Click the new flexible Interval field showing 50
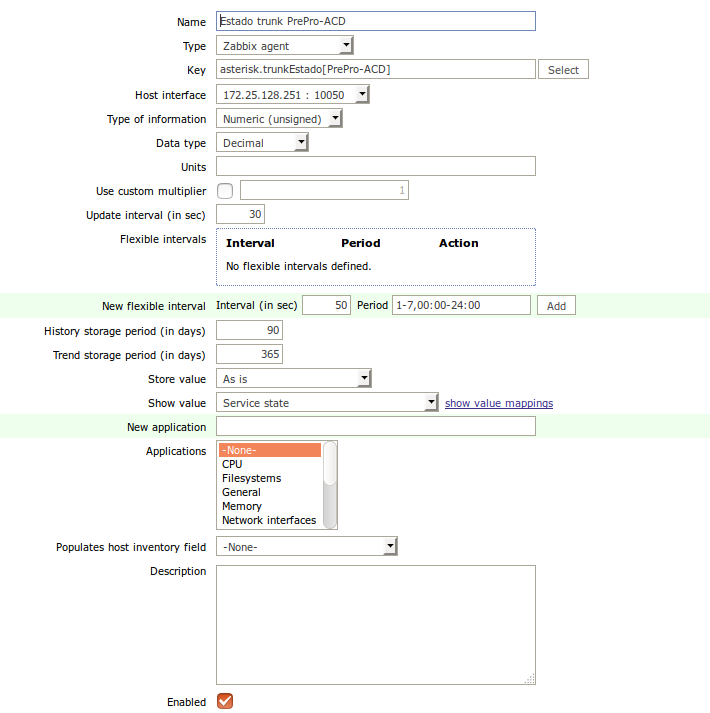Image resolution: width=710 pixels, height=713 pixels. (326, 305)
